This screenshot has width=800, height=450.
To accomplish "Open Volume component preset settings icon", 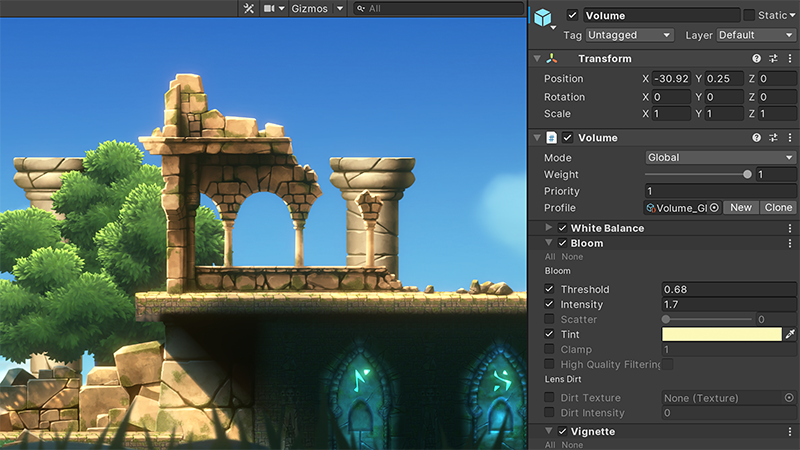I will [x=773, y=138].
